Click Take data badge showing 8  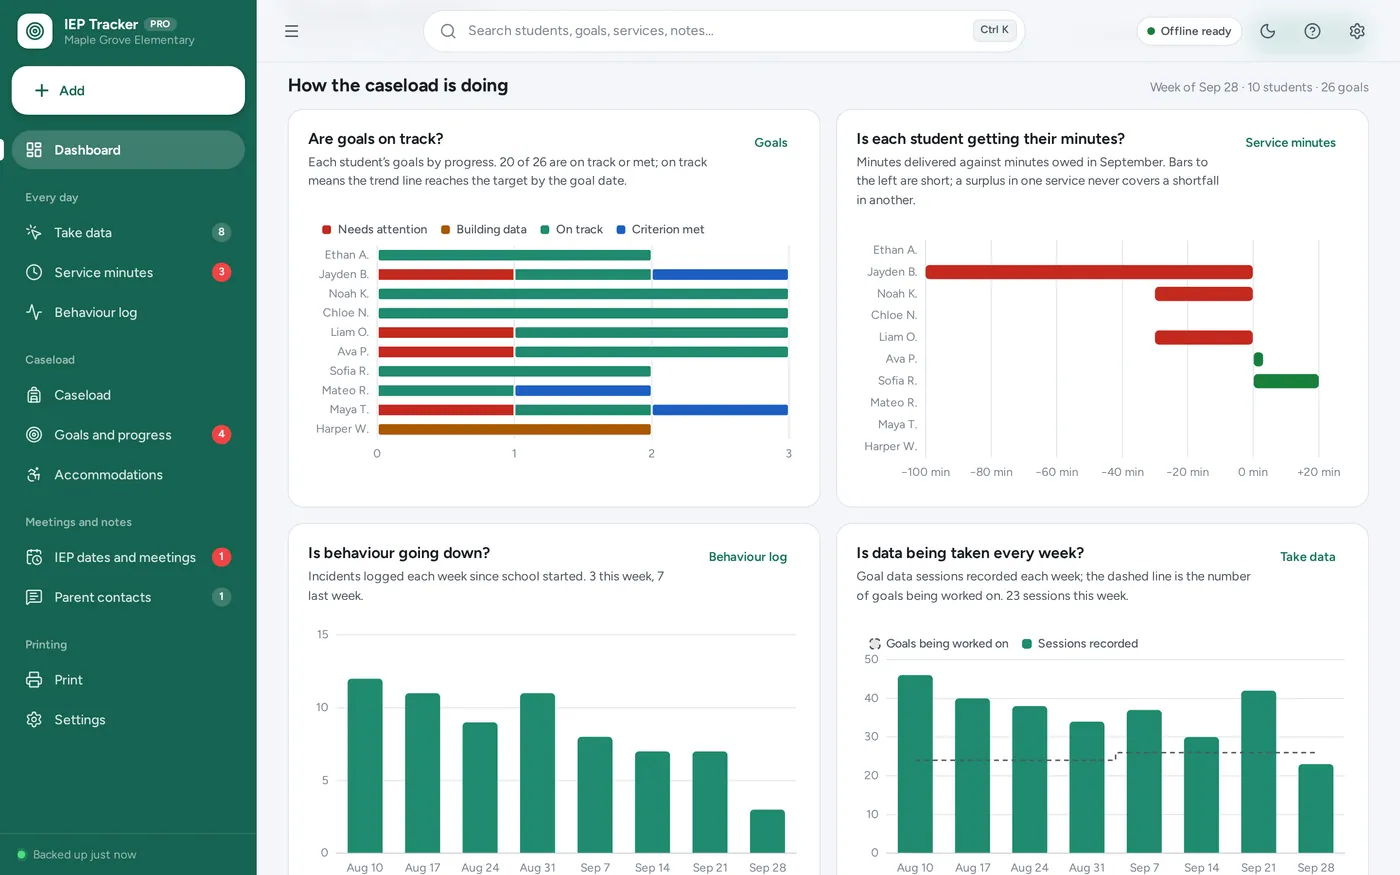222,232
